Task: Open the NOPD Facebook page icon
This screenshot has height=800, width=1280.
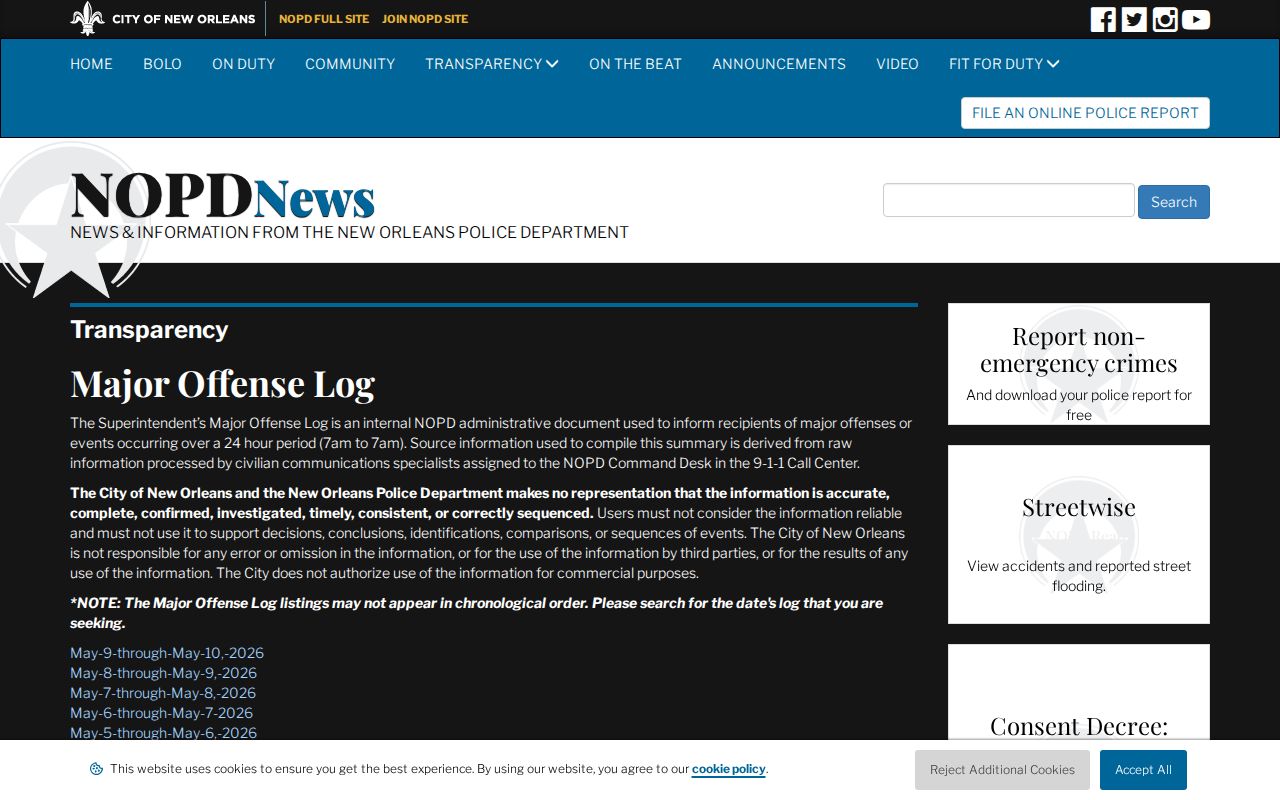Action: click(x=1103, y=19)
